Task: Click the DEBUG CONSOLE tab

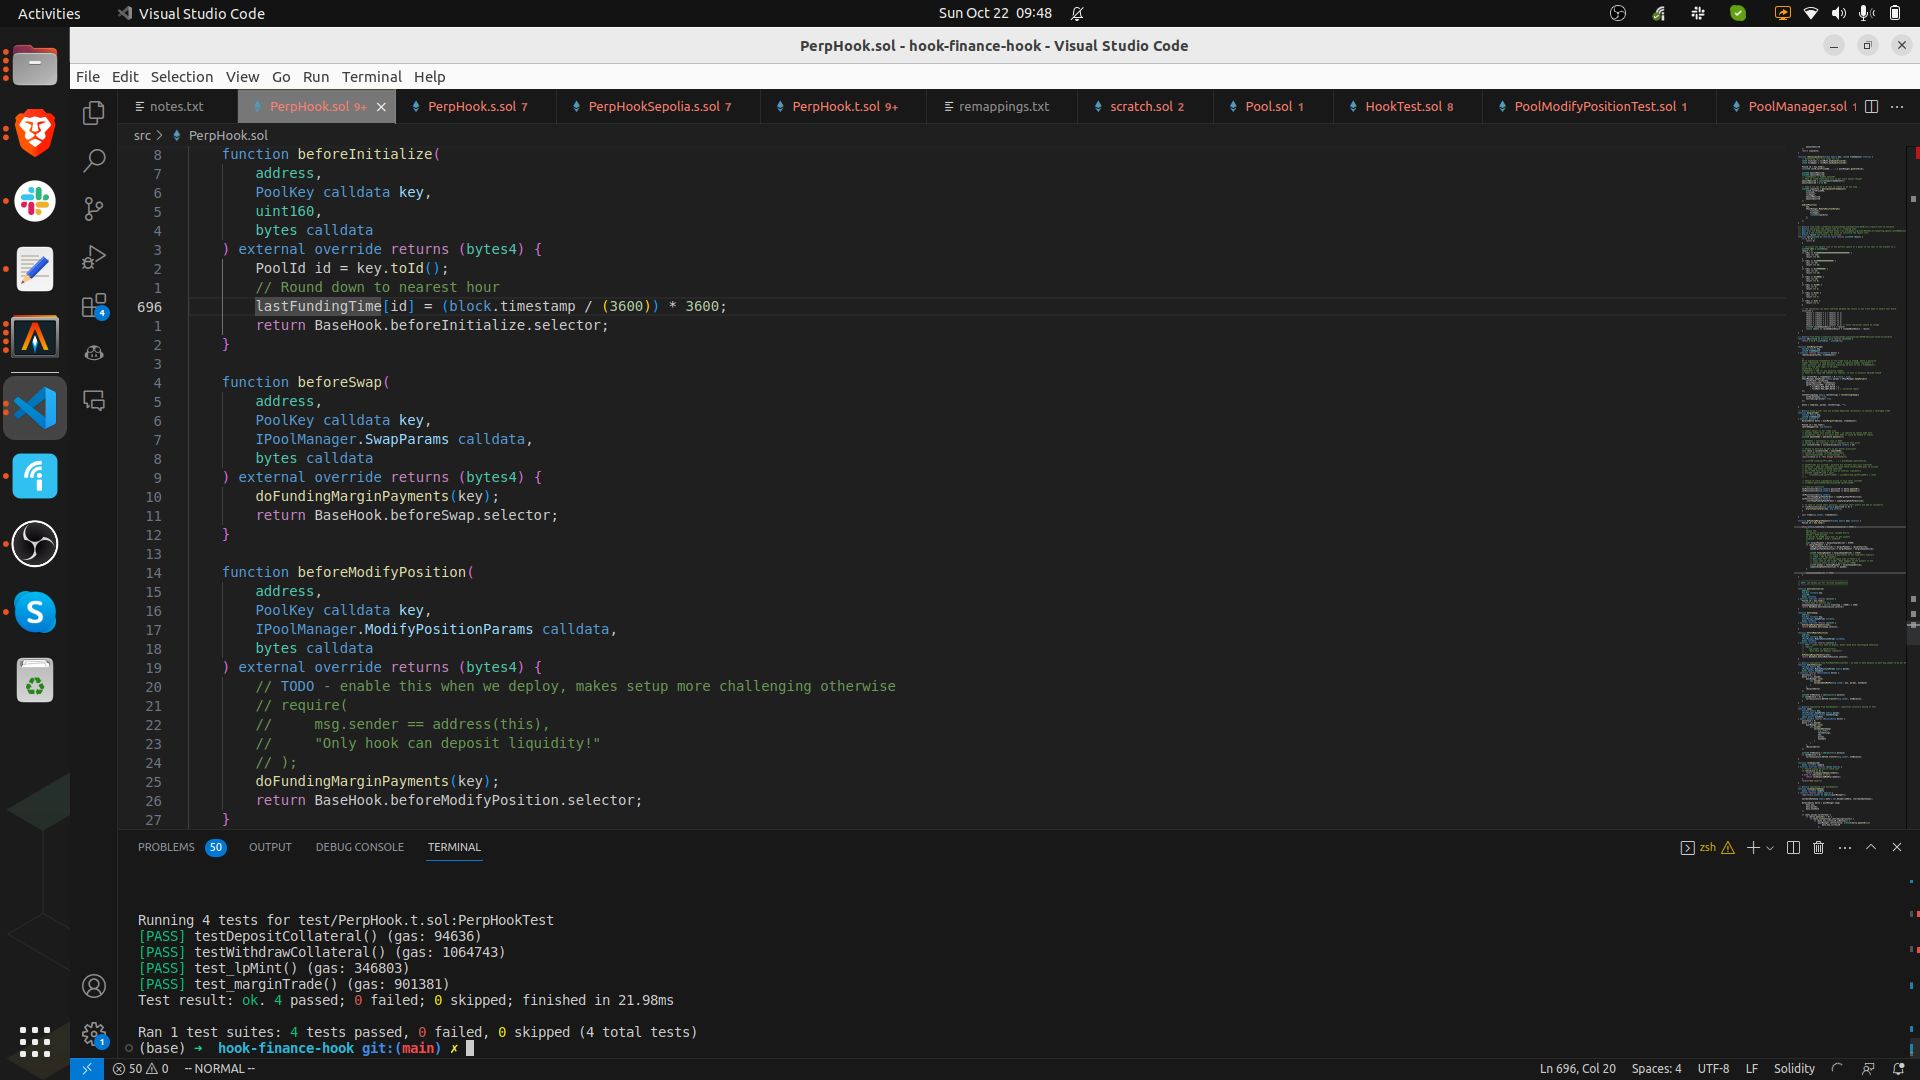Action: 360,849
